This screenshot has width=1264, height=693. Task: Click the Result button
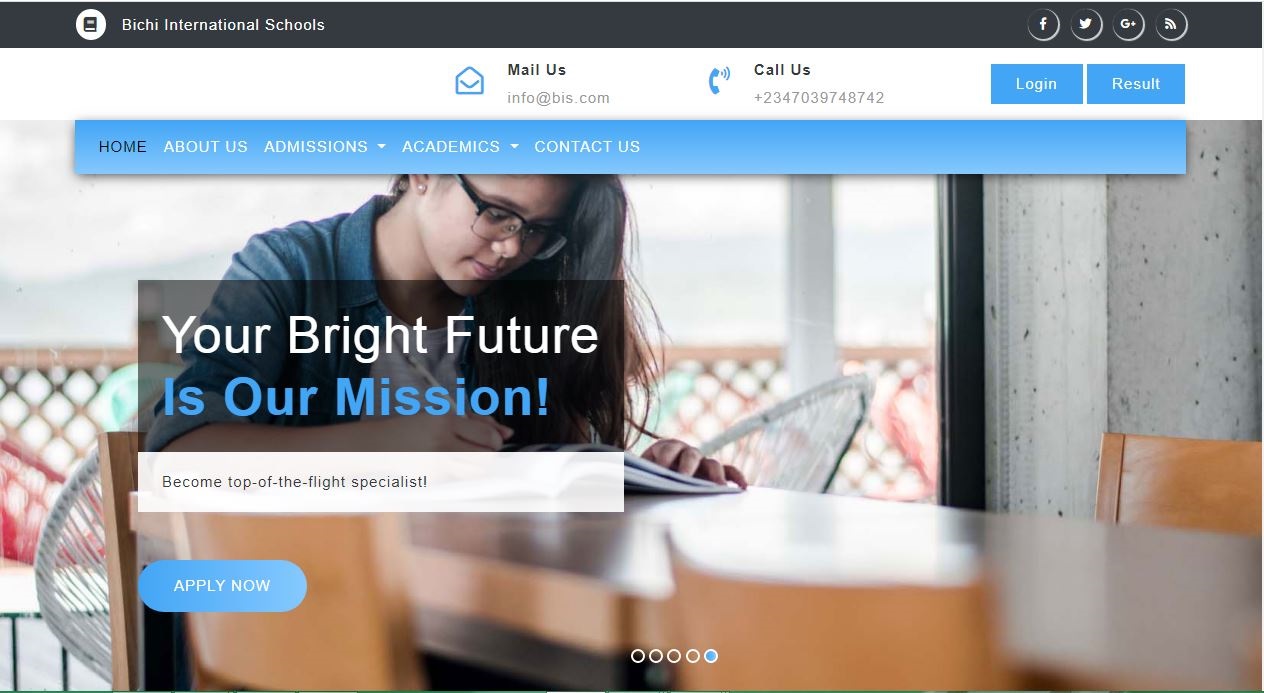click(x=1136, y=84)
